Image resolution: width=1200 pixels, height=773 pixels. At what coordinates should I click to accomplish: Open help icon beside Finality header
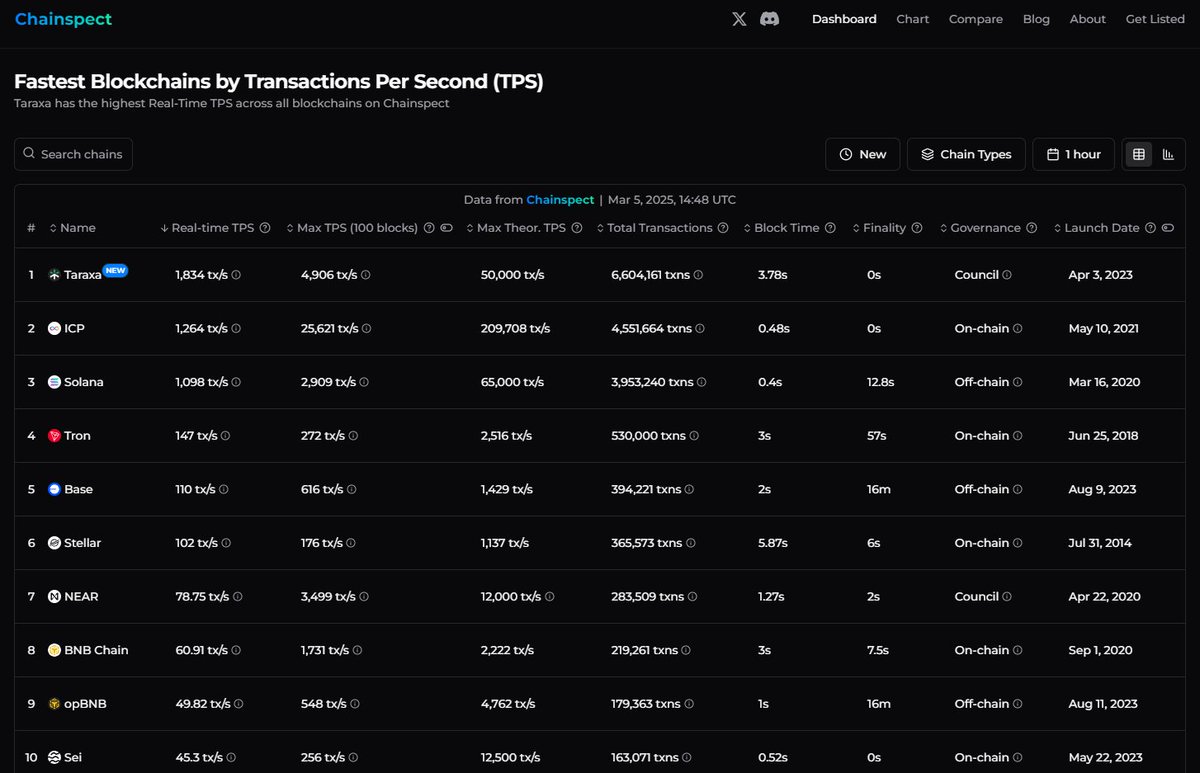point(917,228)
